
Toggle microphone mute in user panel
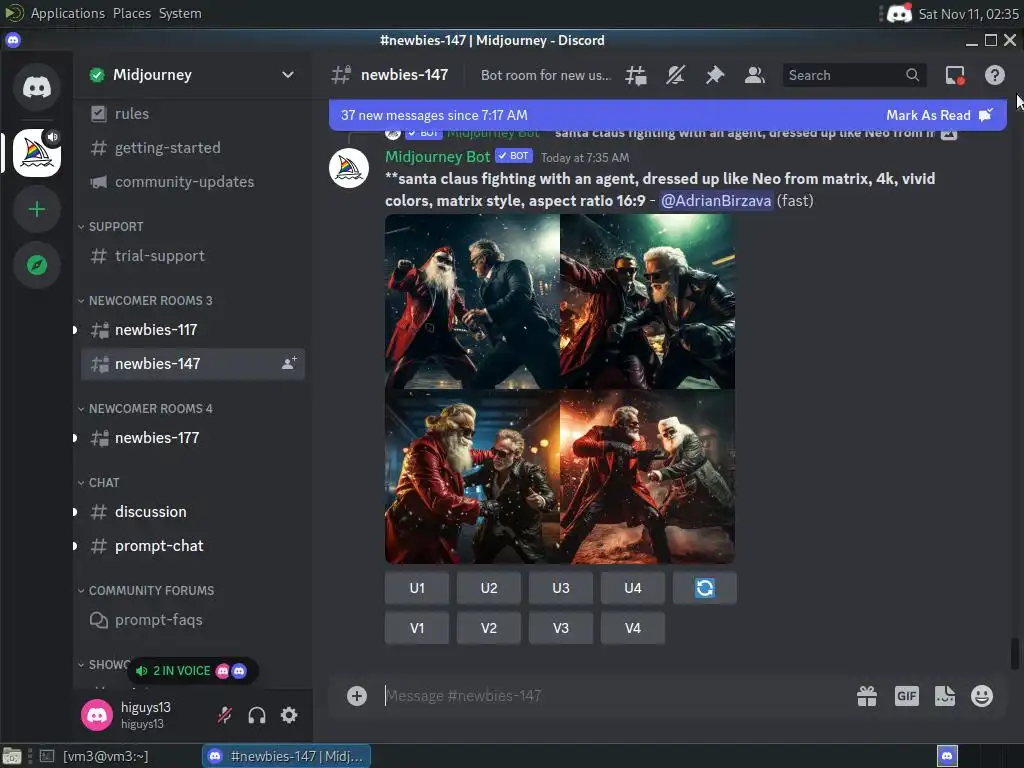(x=225, y=715)
